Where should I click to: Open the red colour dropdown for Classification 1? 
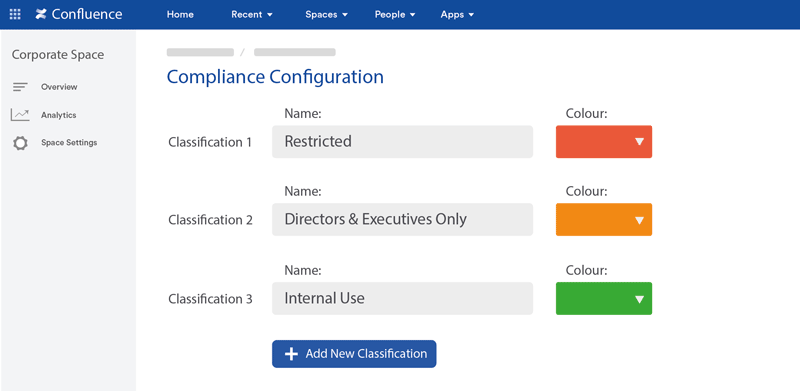point(604,141)
